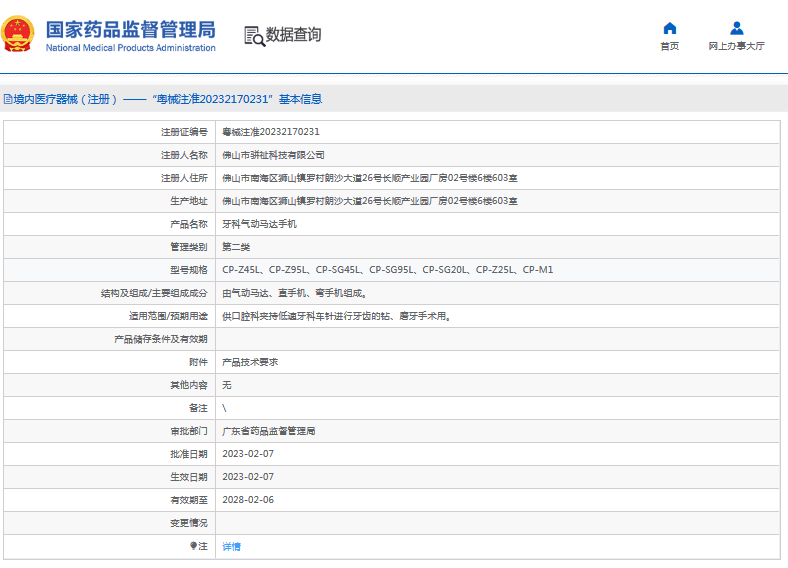
Task: Click the document icon before 境内医疗器械
Action: (8, 99)
